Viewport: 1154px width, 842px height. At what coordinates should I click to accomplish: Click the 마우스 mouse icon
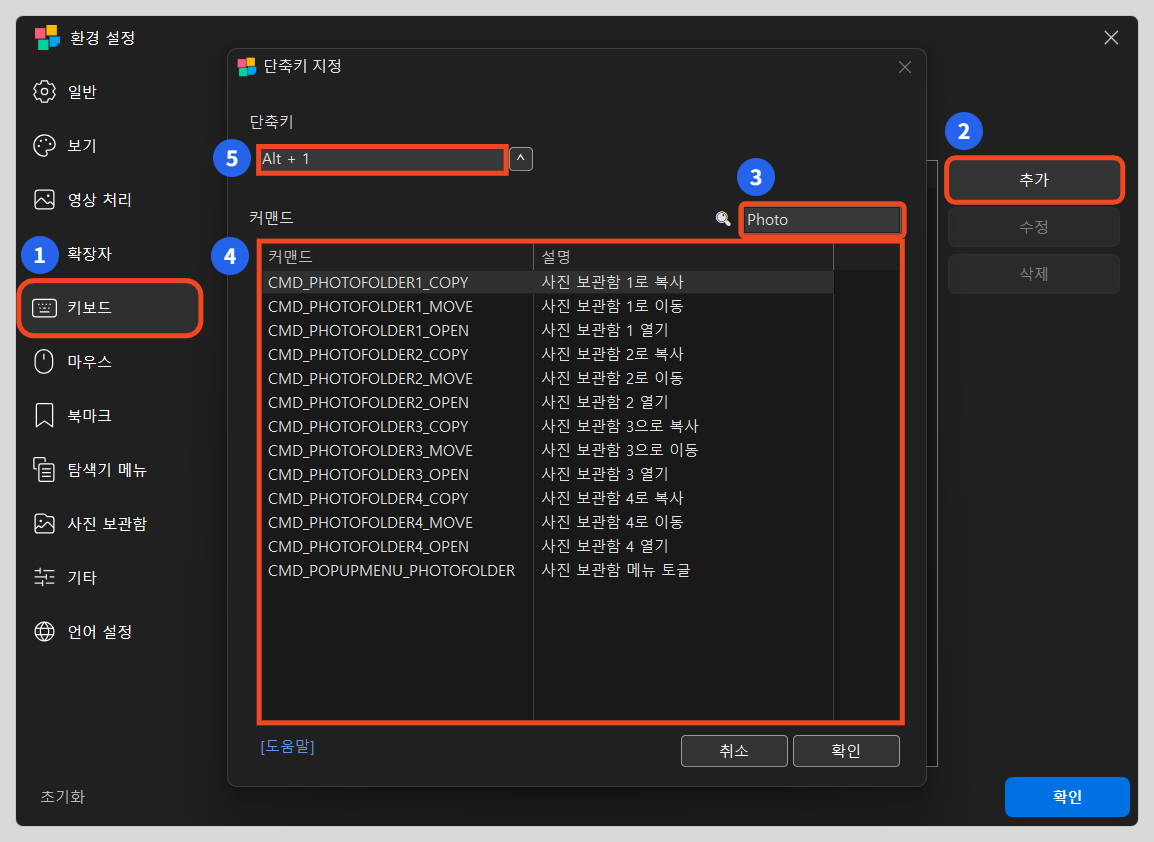[x=44, y=361]
